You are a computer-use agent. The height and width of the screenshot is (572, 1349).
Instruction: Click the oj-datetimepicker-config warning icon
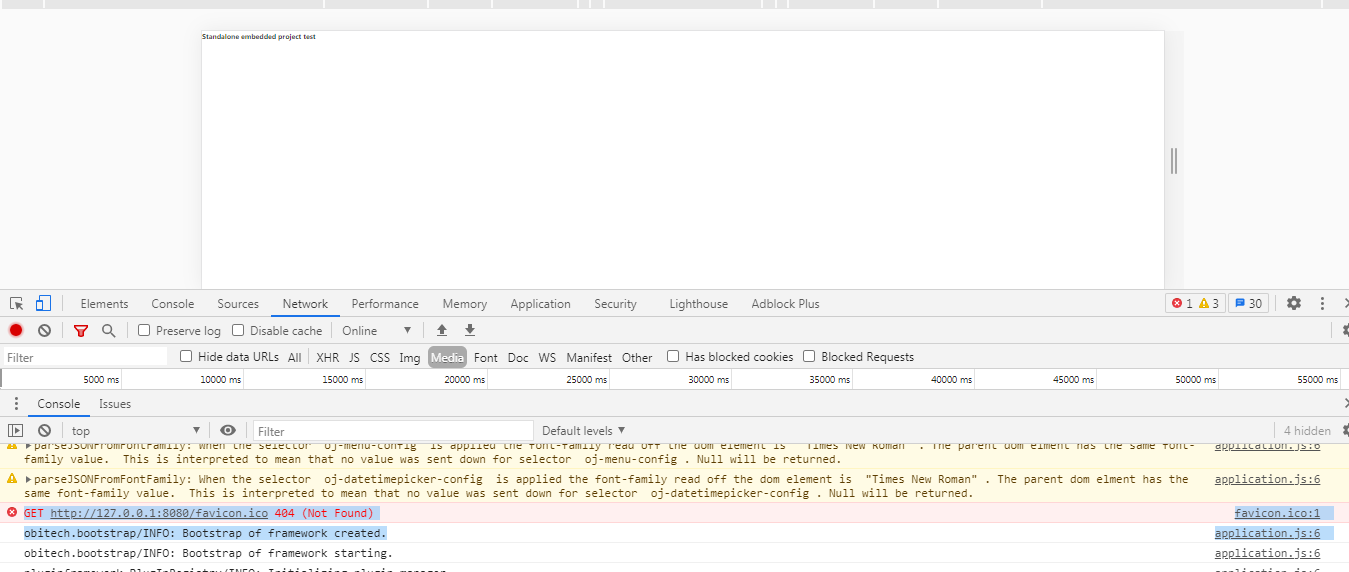pyautogui.click(x=12, y=479)
